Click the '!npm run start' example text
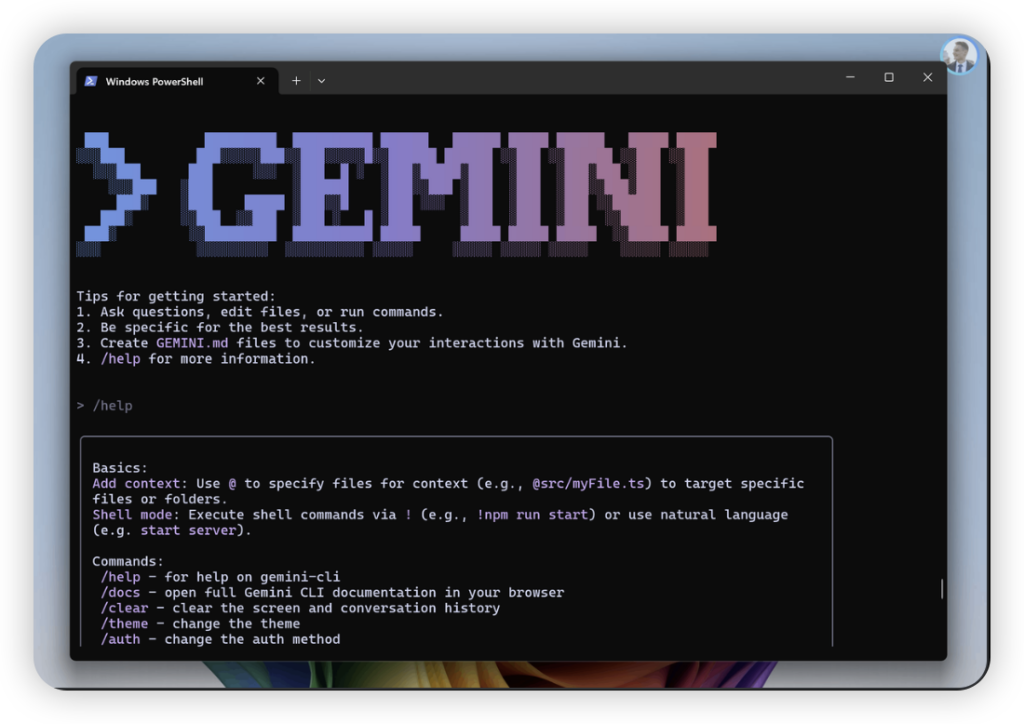 coord(532,514)
